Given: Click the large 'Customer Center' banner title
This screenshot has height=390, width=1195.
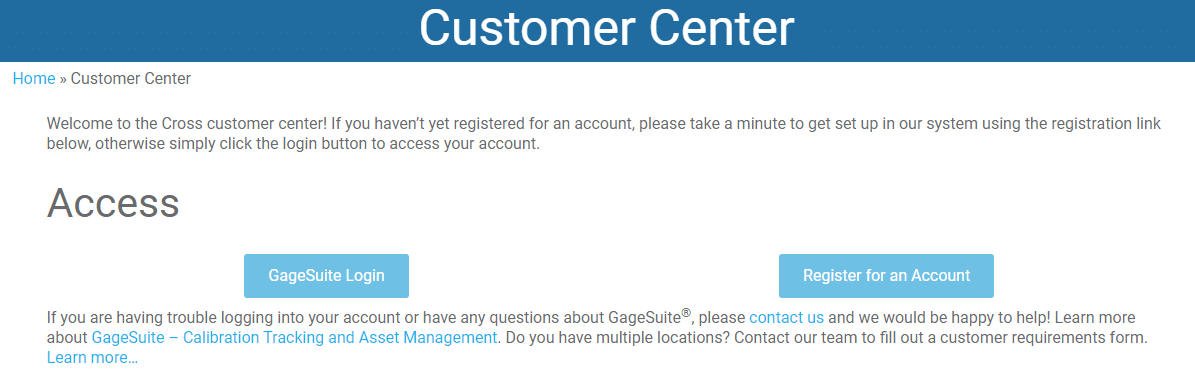Looking at the screenshot, I should pos(607,29).
